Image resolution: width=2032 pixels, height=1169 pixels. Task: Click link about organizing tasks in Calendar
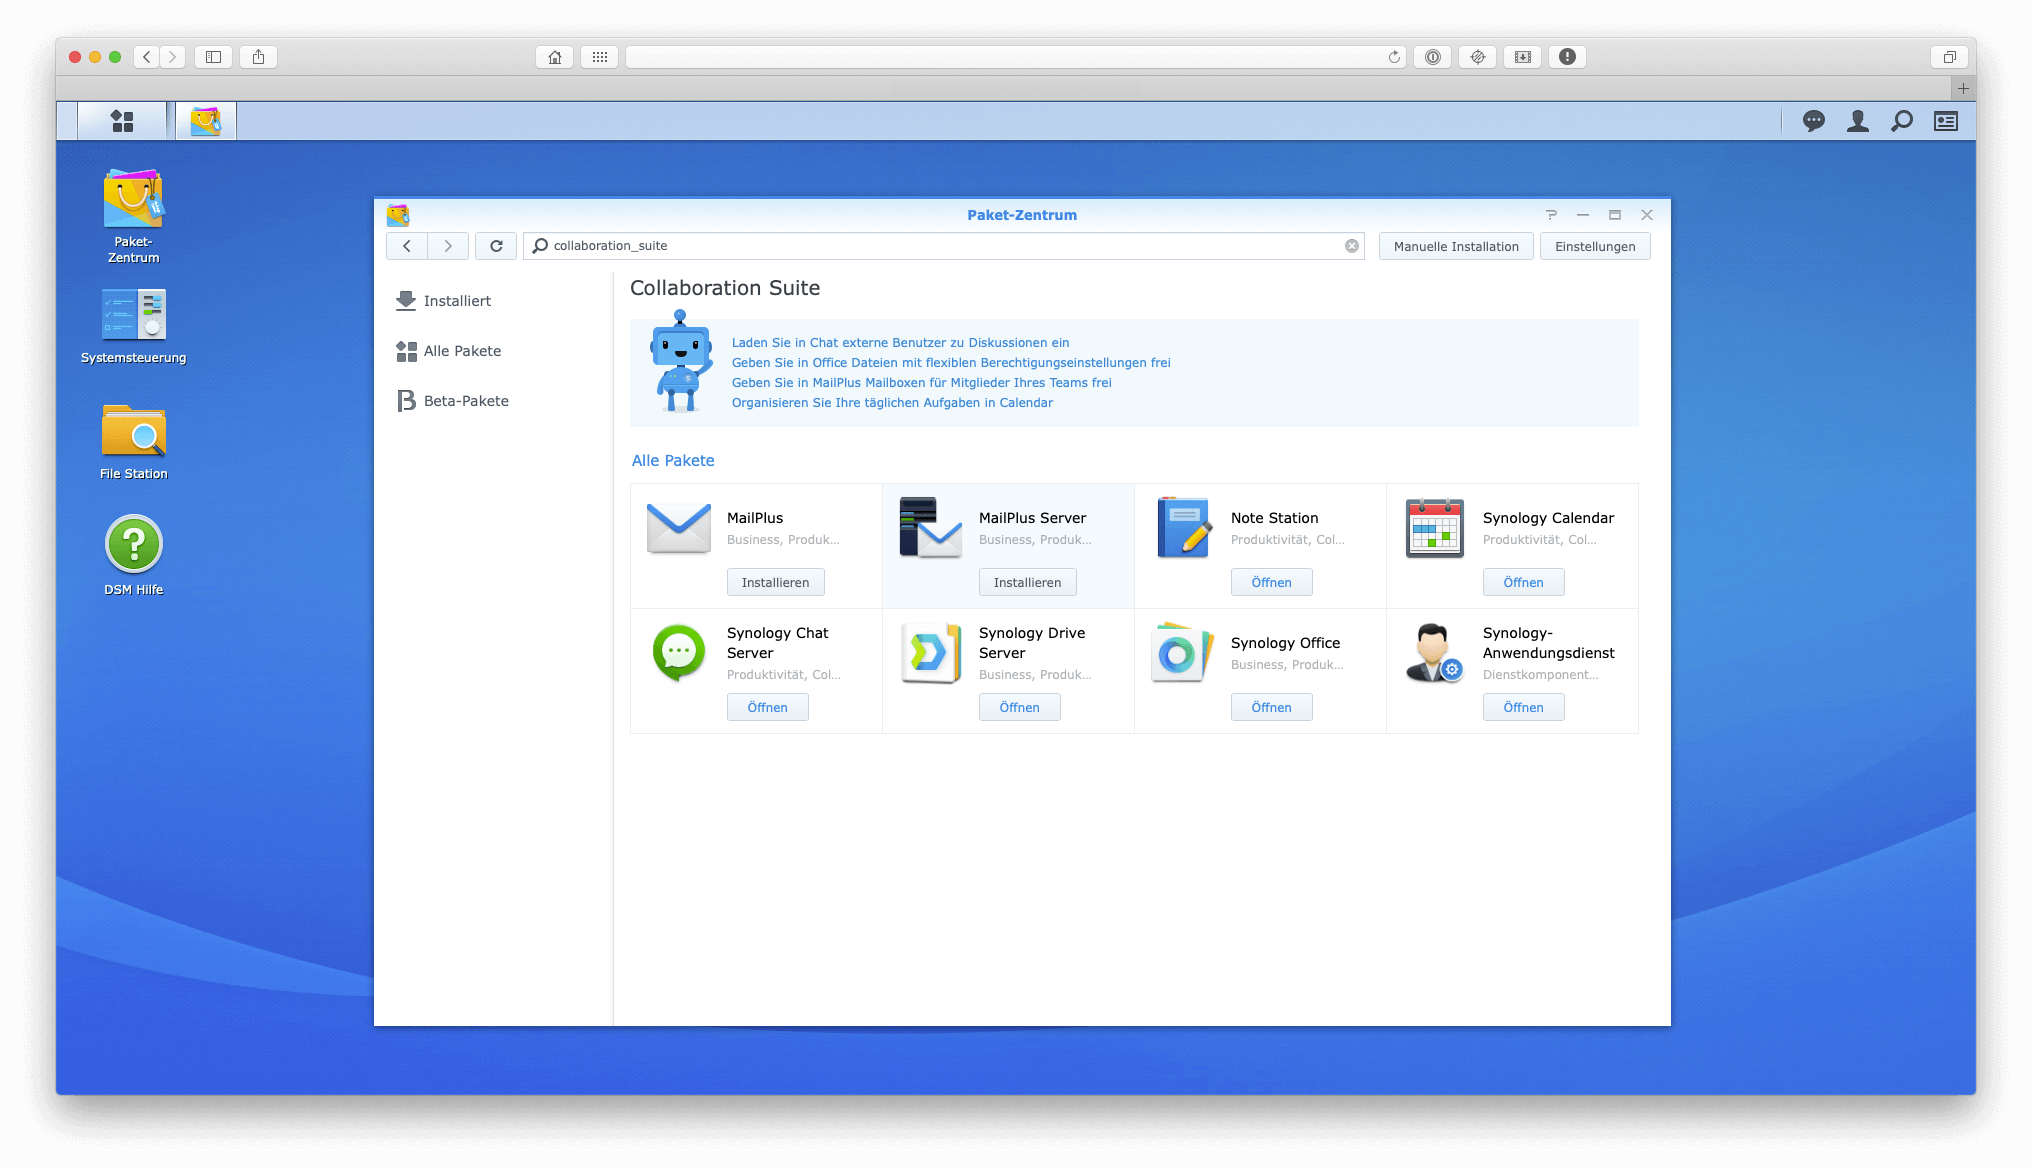click(892, 403)
